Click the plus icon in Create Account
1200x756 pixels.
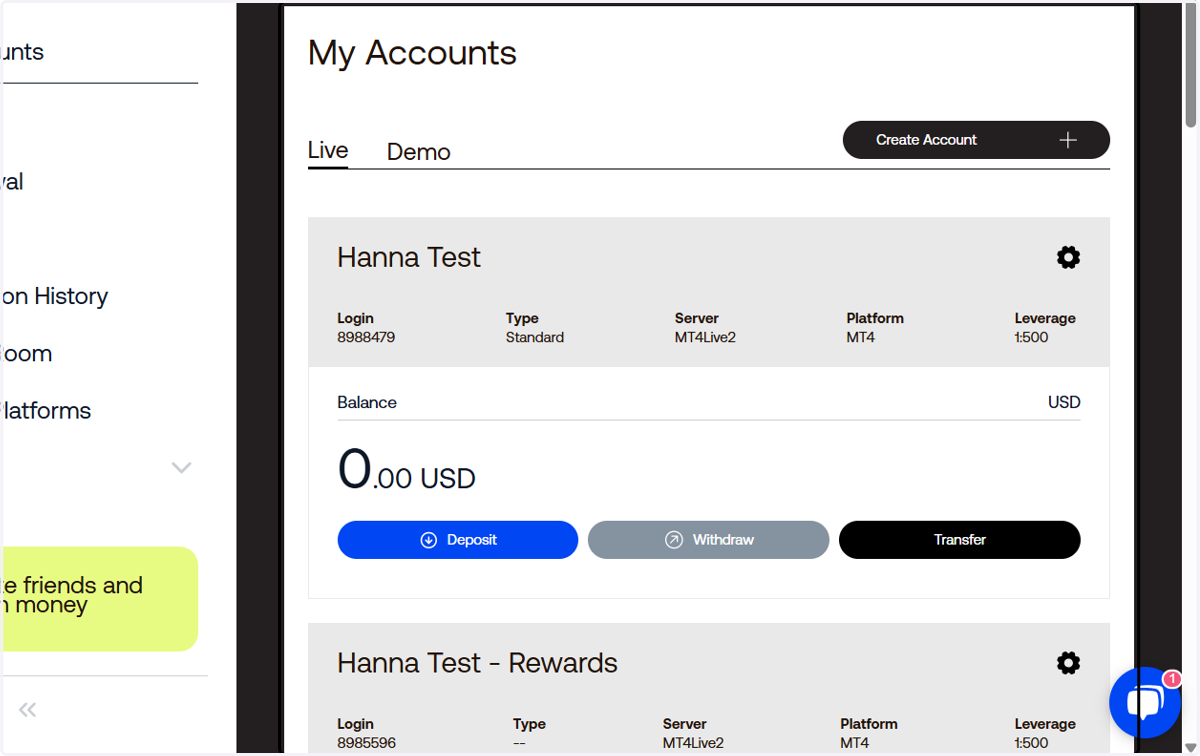point(1068,140)
